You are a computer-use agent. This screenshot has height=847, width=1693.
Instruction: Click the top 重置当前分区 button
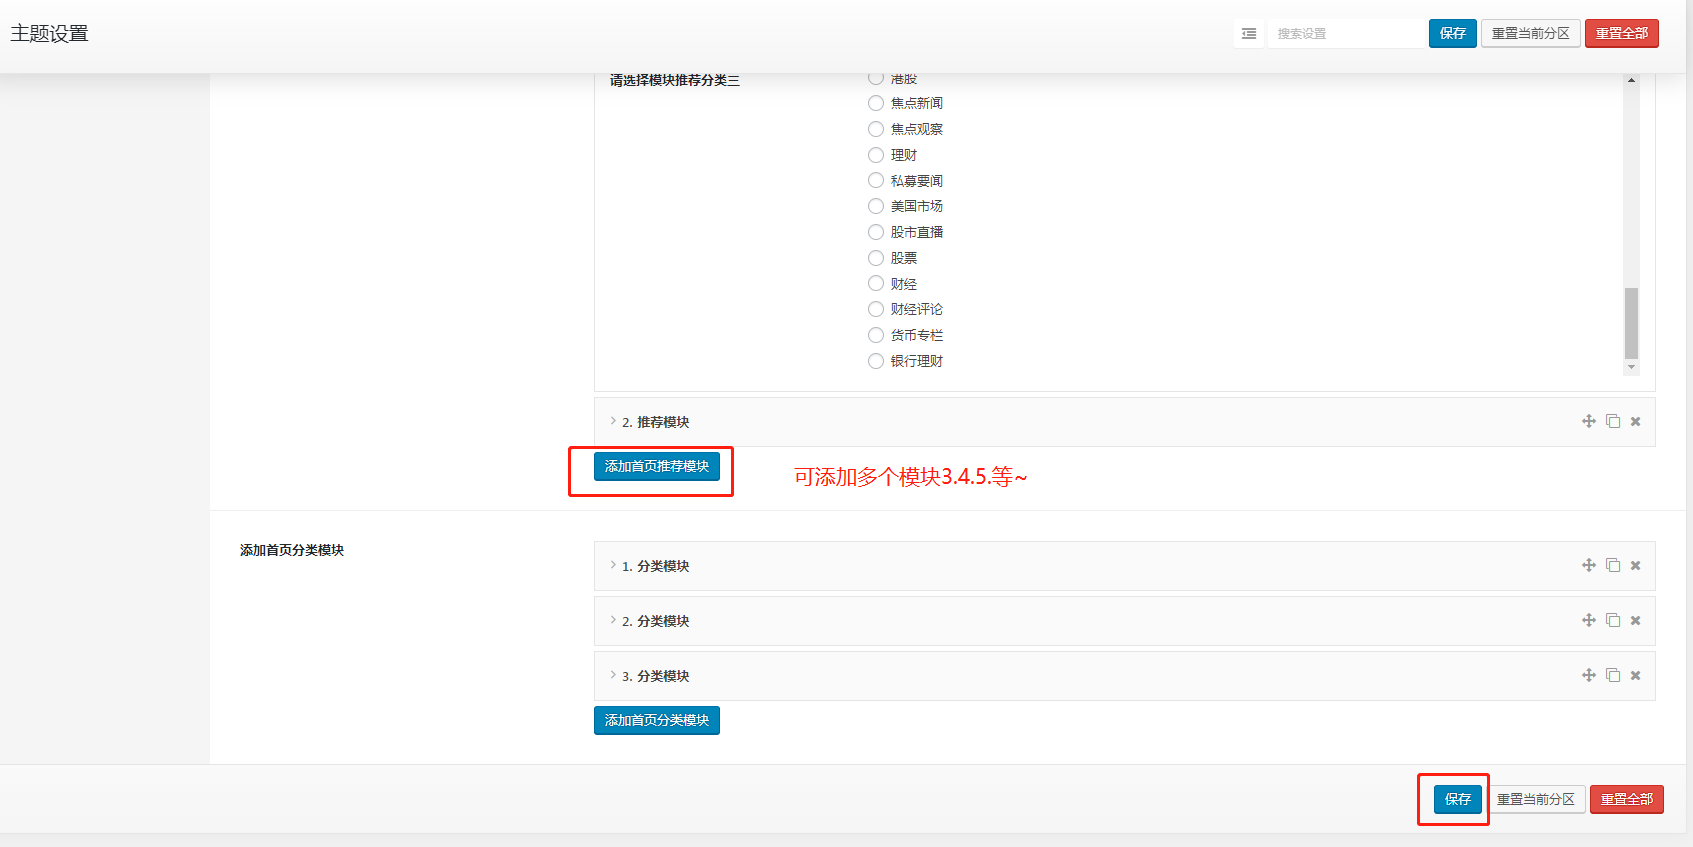[x=1531, y=33]
